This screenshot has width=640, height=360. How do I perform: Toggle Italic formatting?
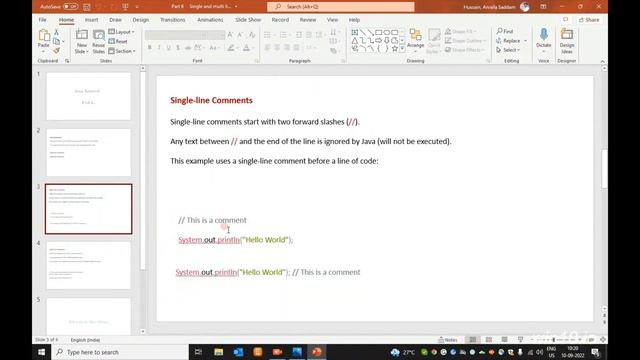[x=159, y=48]
